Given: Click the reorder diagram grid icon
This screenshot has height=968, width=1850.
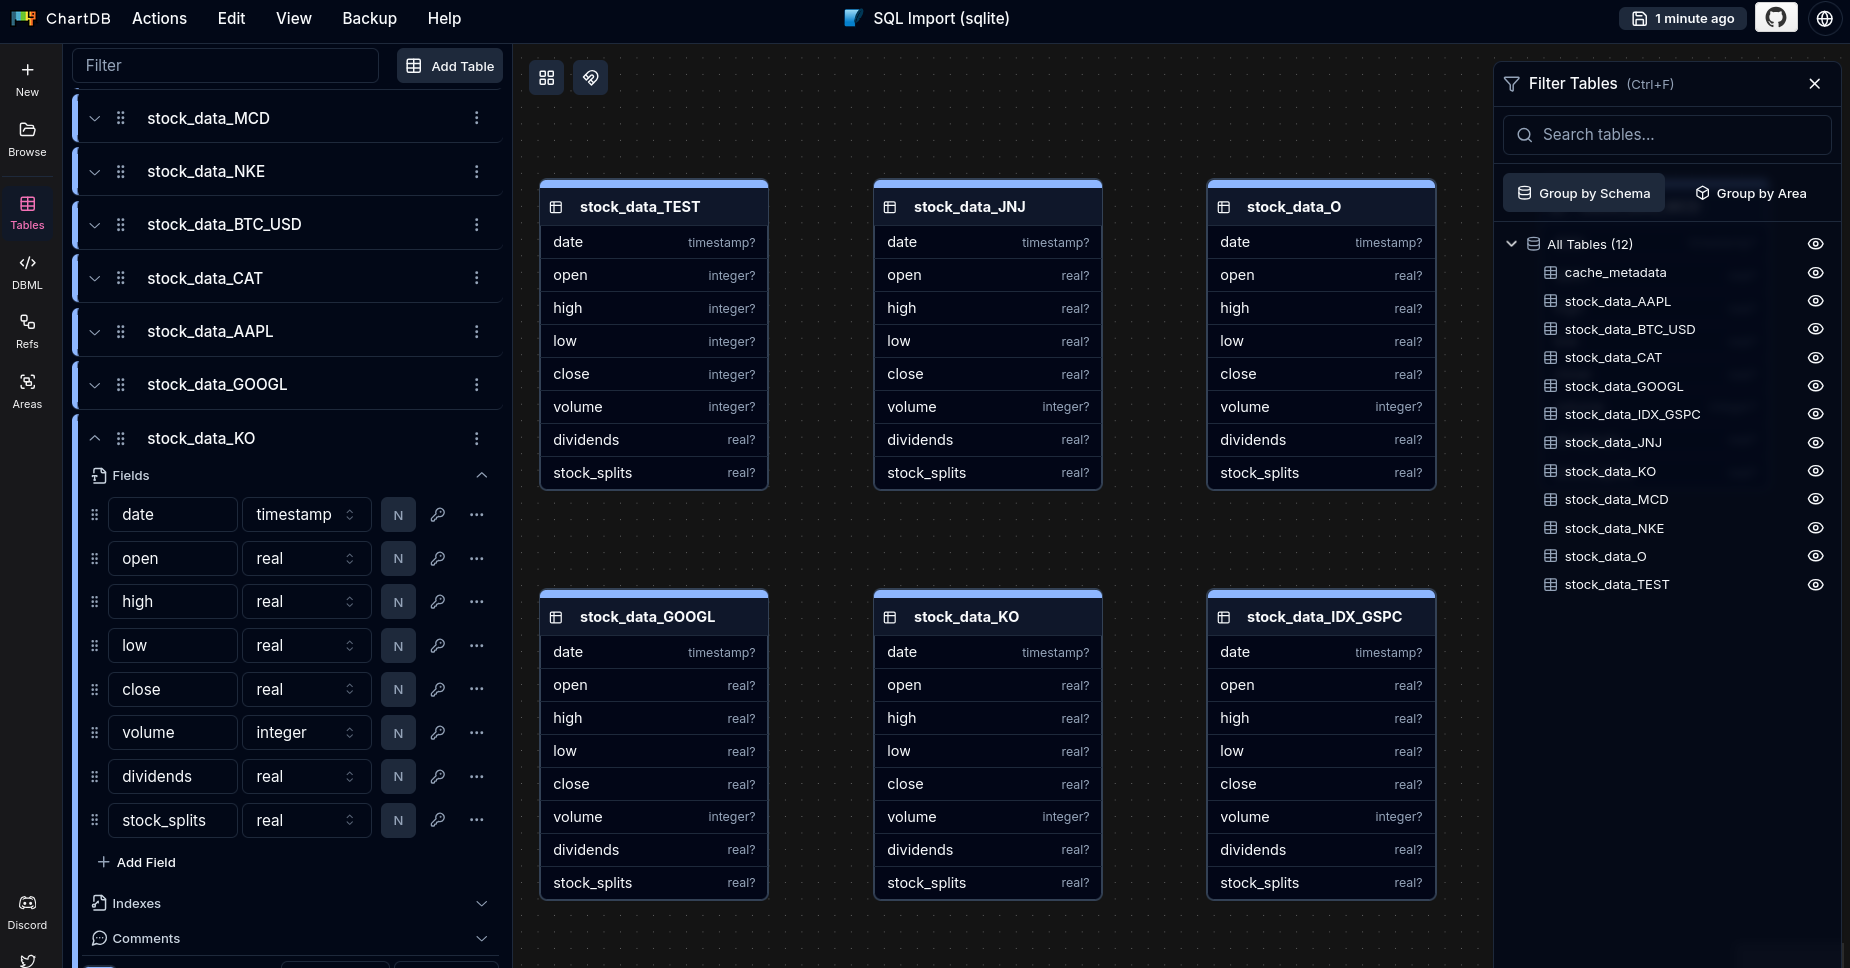Looking at the screenshot, I should (546, 78).
